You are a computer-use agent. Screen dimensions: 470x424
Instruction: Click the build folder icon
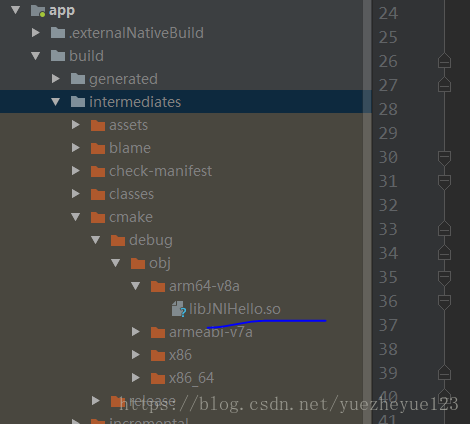58,56
